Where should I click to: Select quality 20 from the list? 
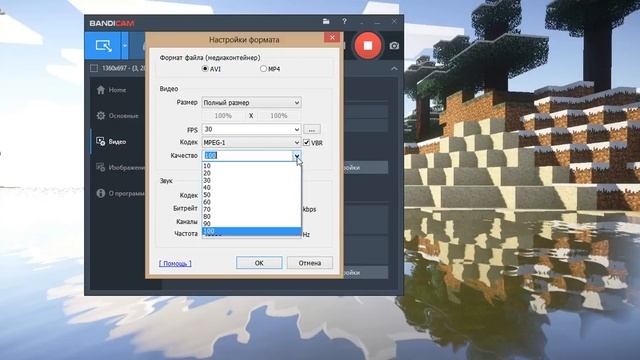click(251, 173)
